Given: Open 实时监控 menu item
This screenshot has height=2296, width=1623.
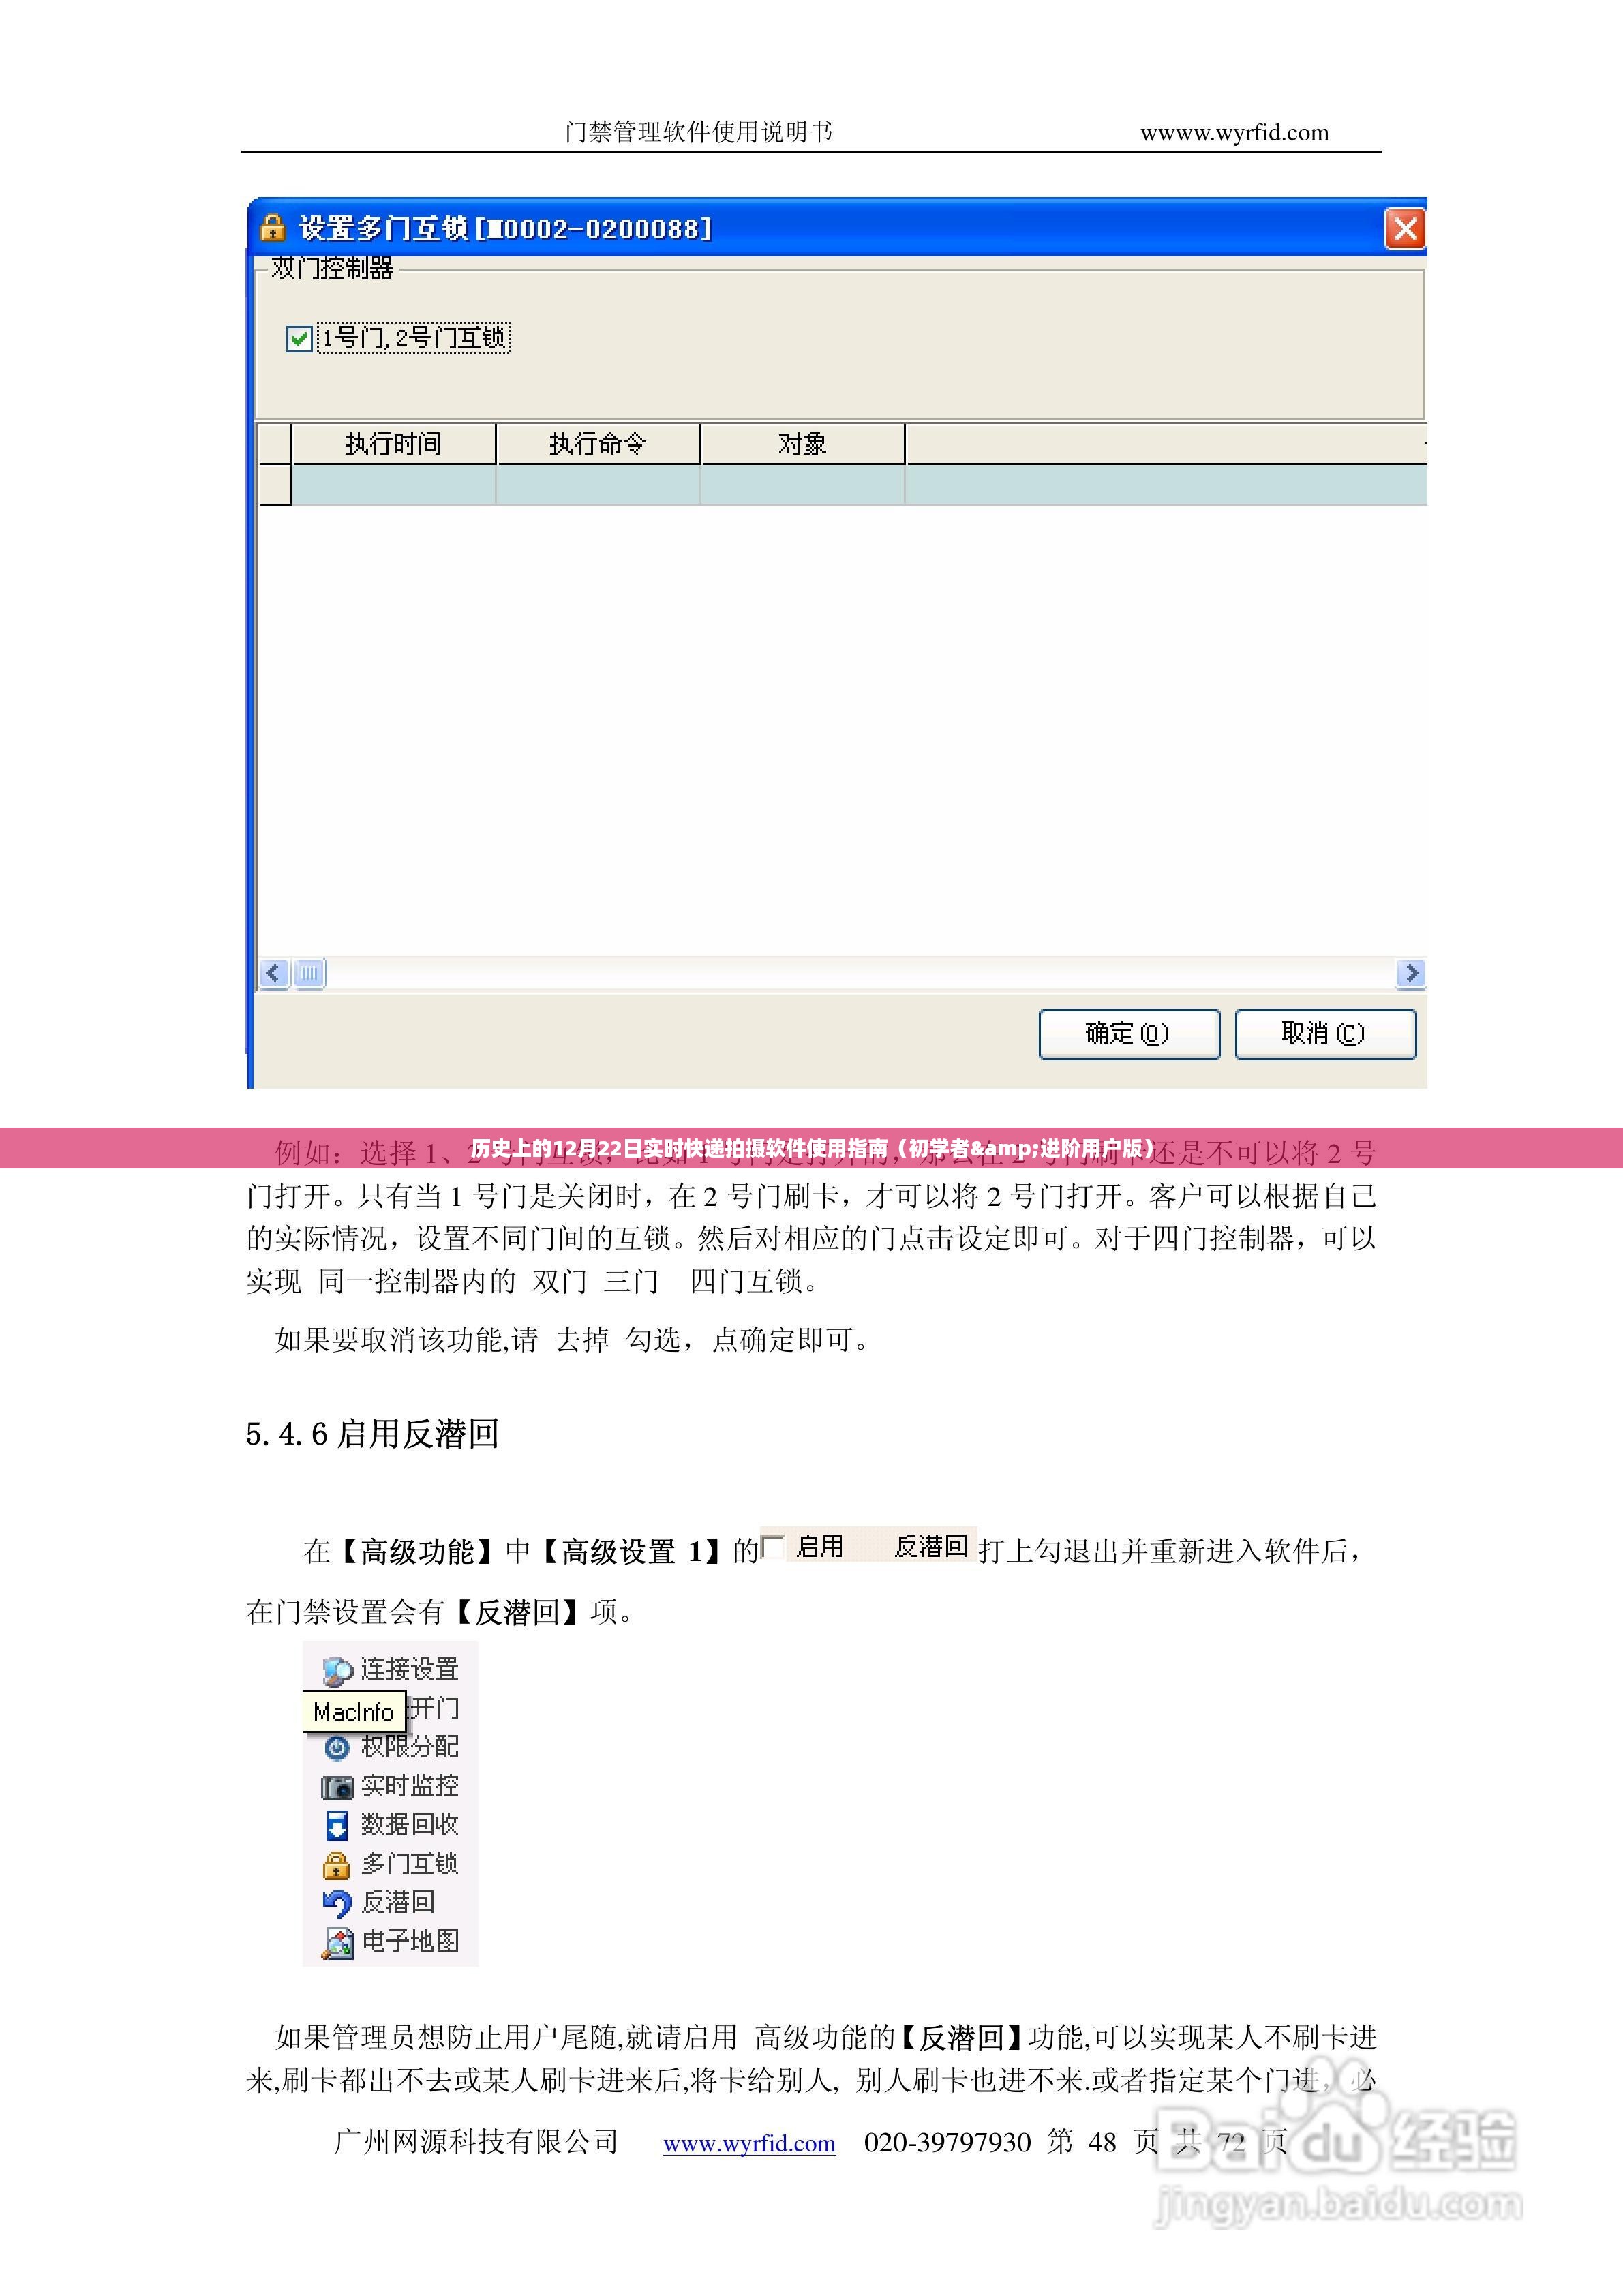Looking at the screenshot, I should (409, 1785).
